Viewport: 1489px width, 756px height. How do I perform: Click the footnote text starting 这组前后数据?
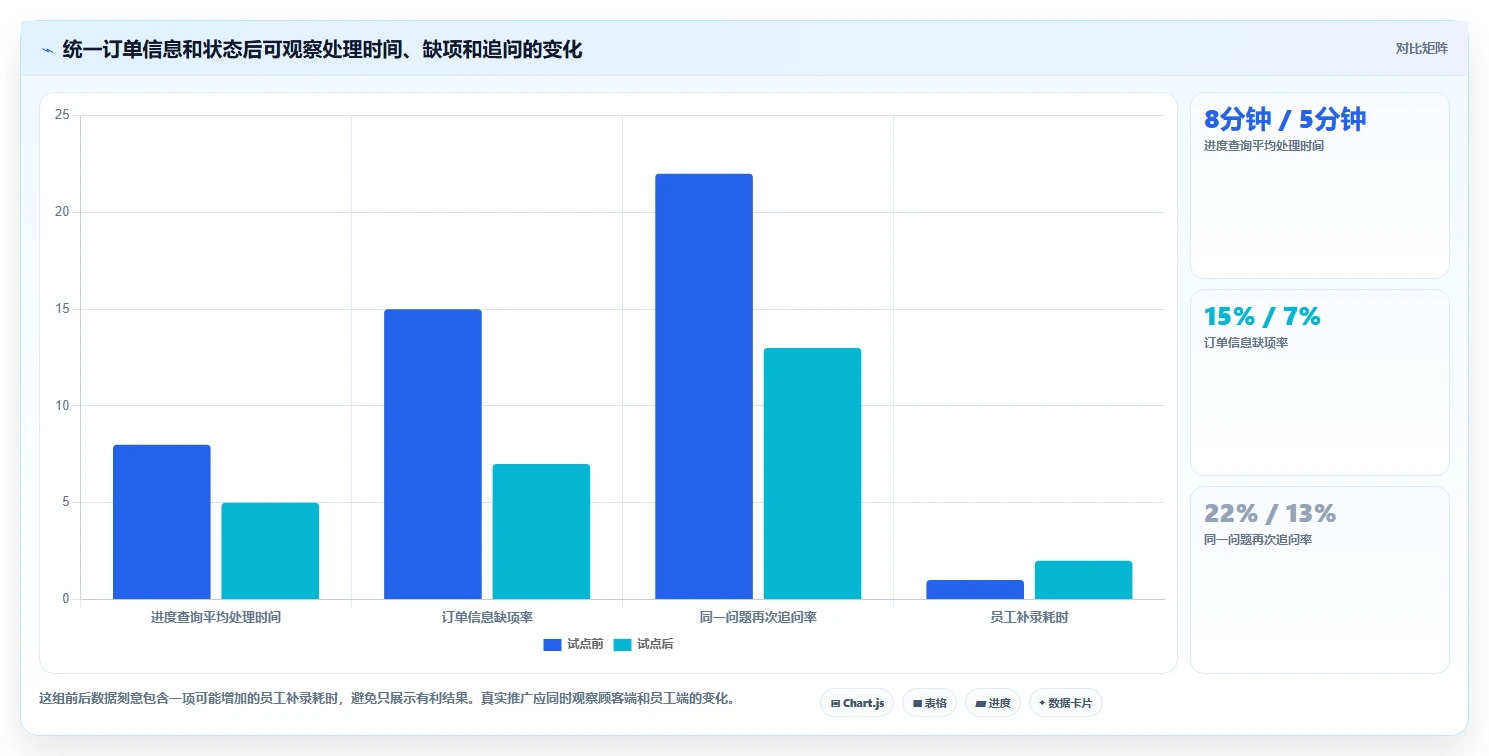pos(386,698)
